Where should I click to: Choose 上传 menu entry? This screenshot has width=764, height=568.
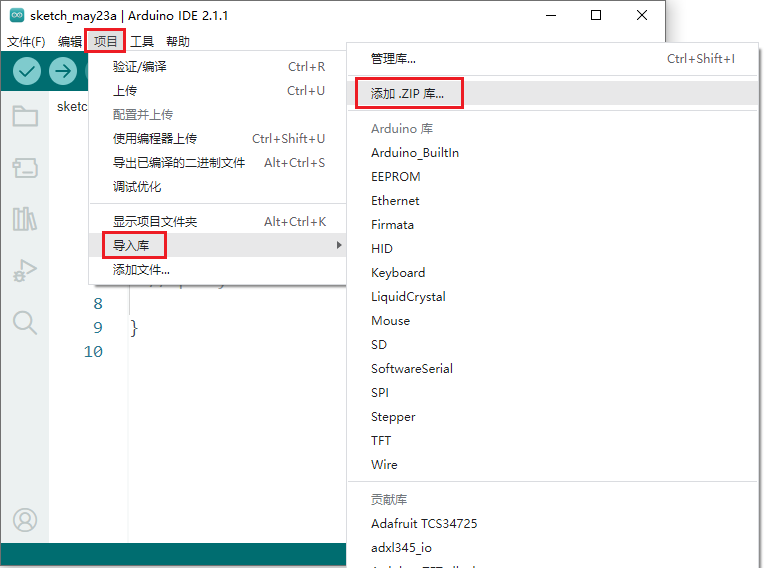(218, 91)
